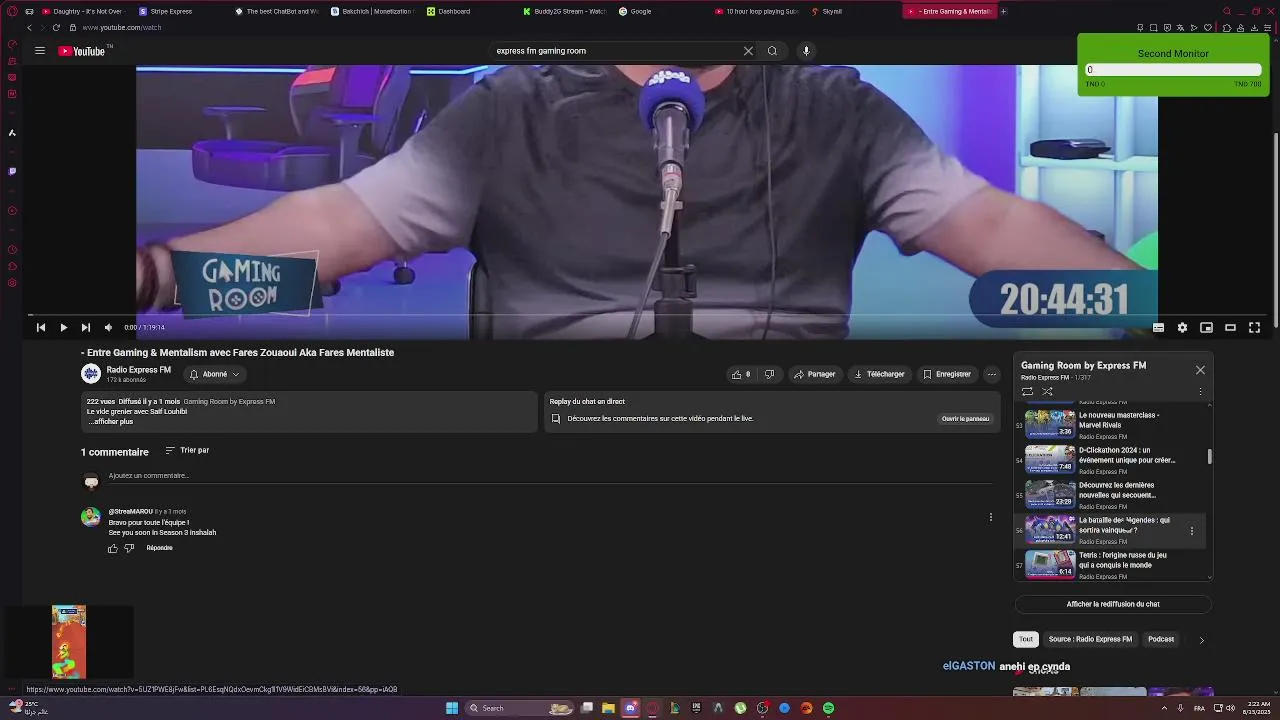
Task: Toggle subtitles on the player
Action: pos(1158,327)
